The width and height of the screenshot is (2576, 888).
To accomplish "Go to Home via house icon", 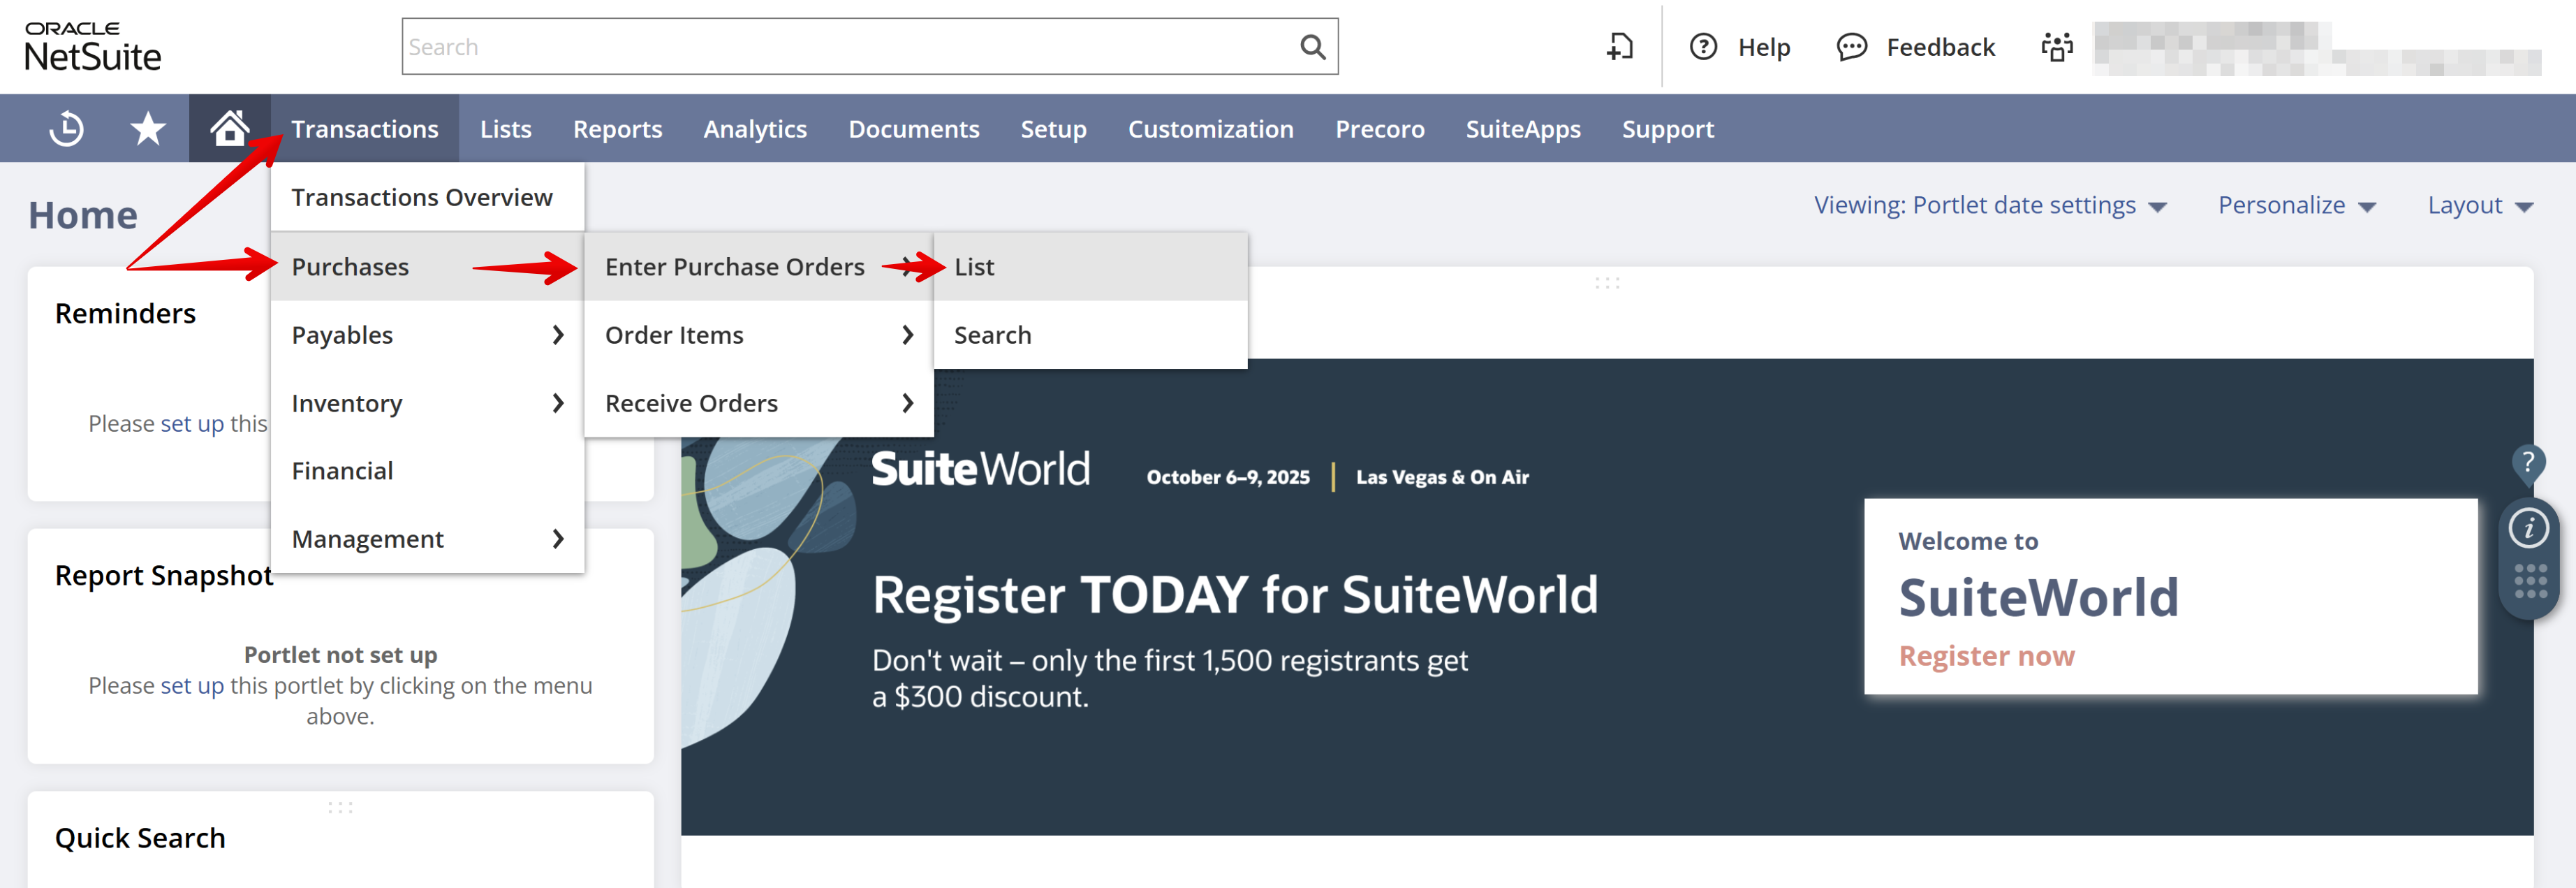I will click(x=230, y=128).
